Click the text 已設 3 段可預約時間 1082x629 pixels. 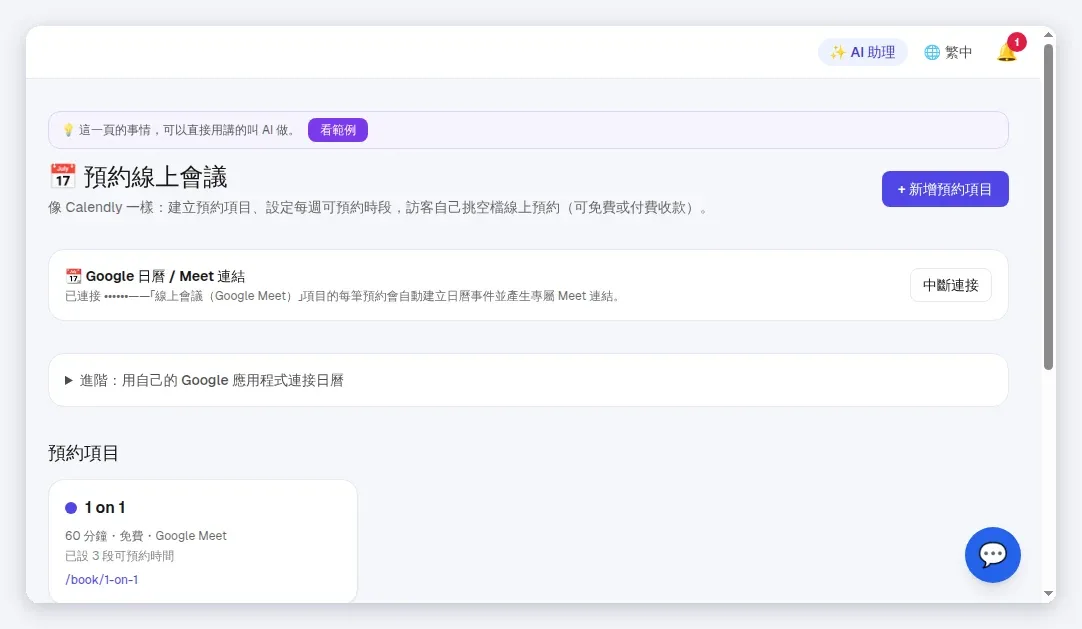pos(119,556)
